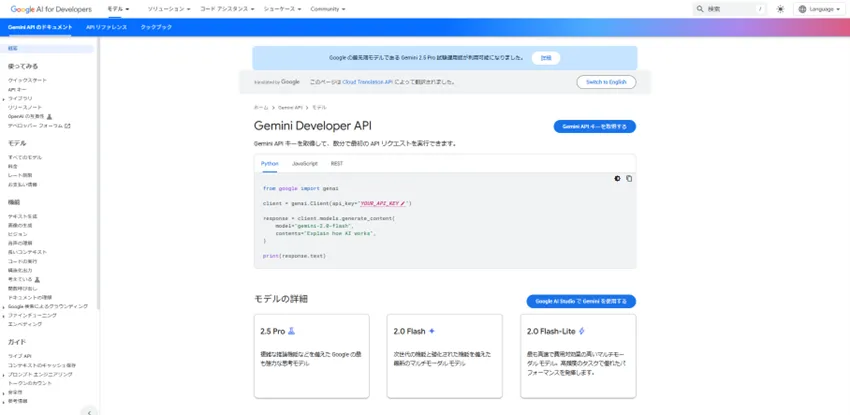Open コードの実行 in the sidebar
The width and height of the screenshot is (850, 415).
click(22, 261)
